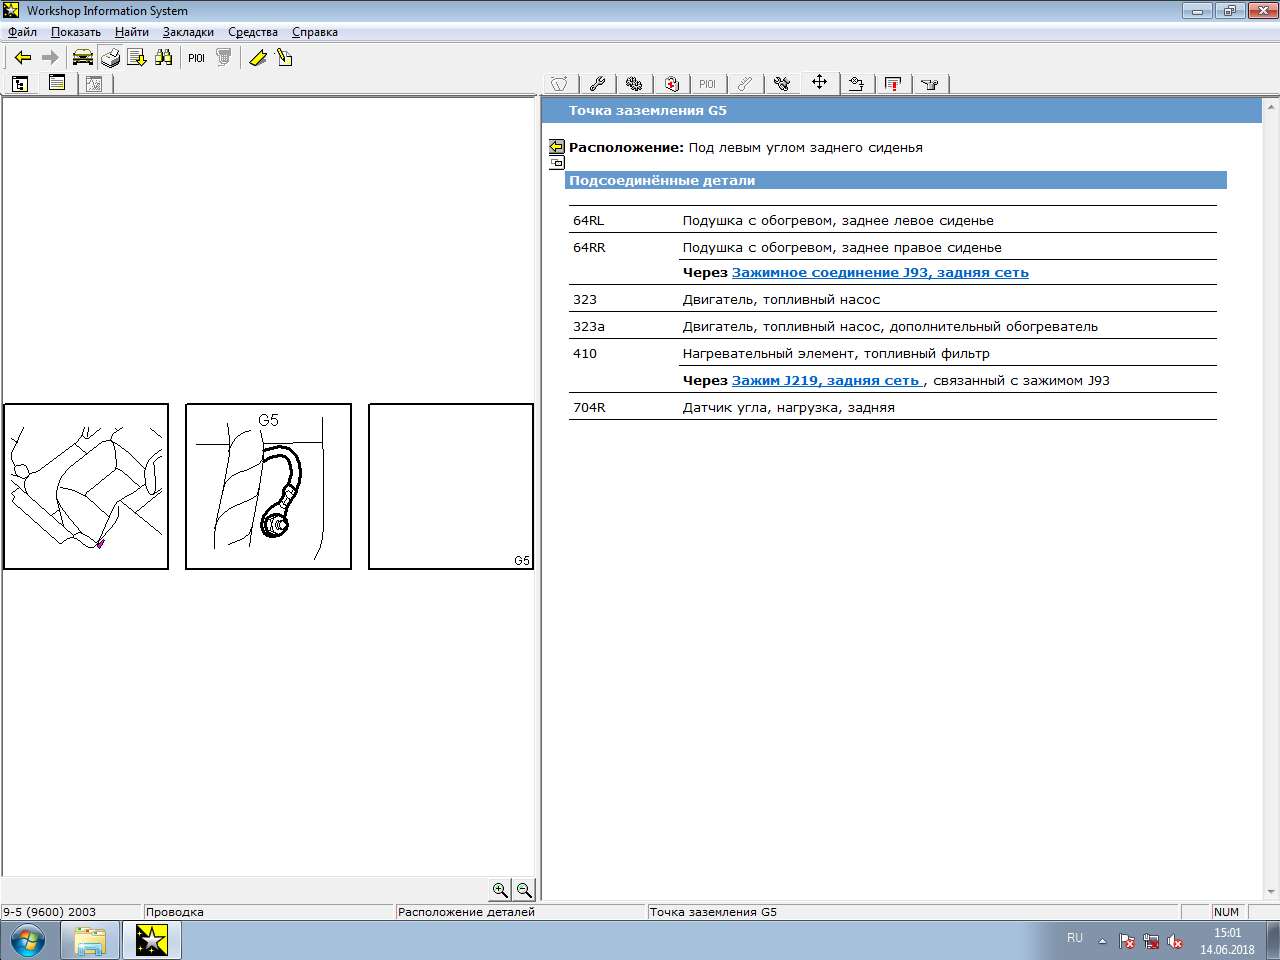Screen dimensions: 1280x960
Task: Click the rear seat location thumbnail
Action: click(86, 486)
